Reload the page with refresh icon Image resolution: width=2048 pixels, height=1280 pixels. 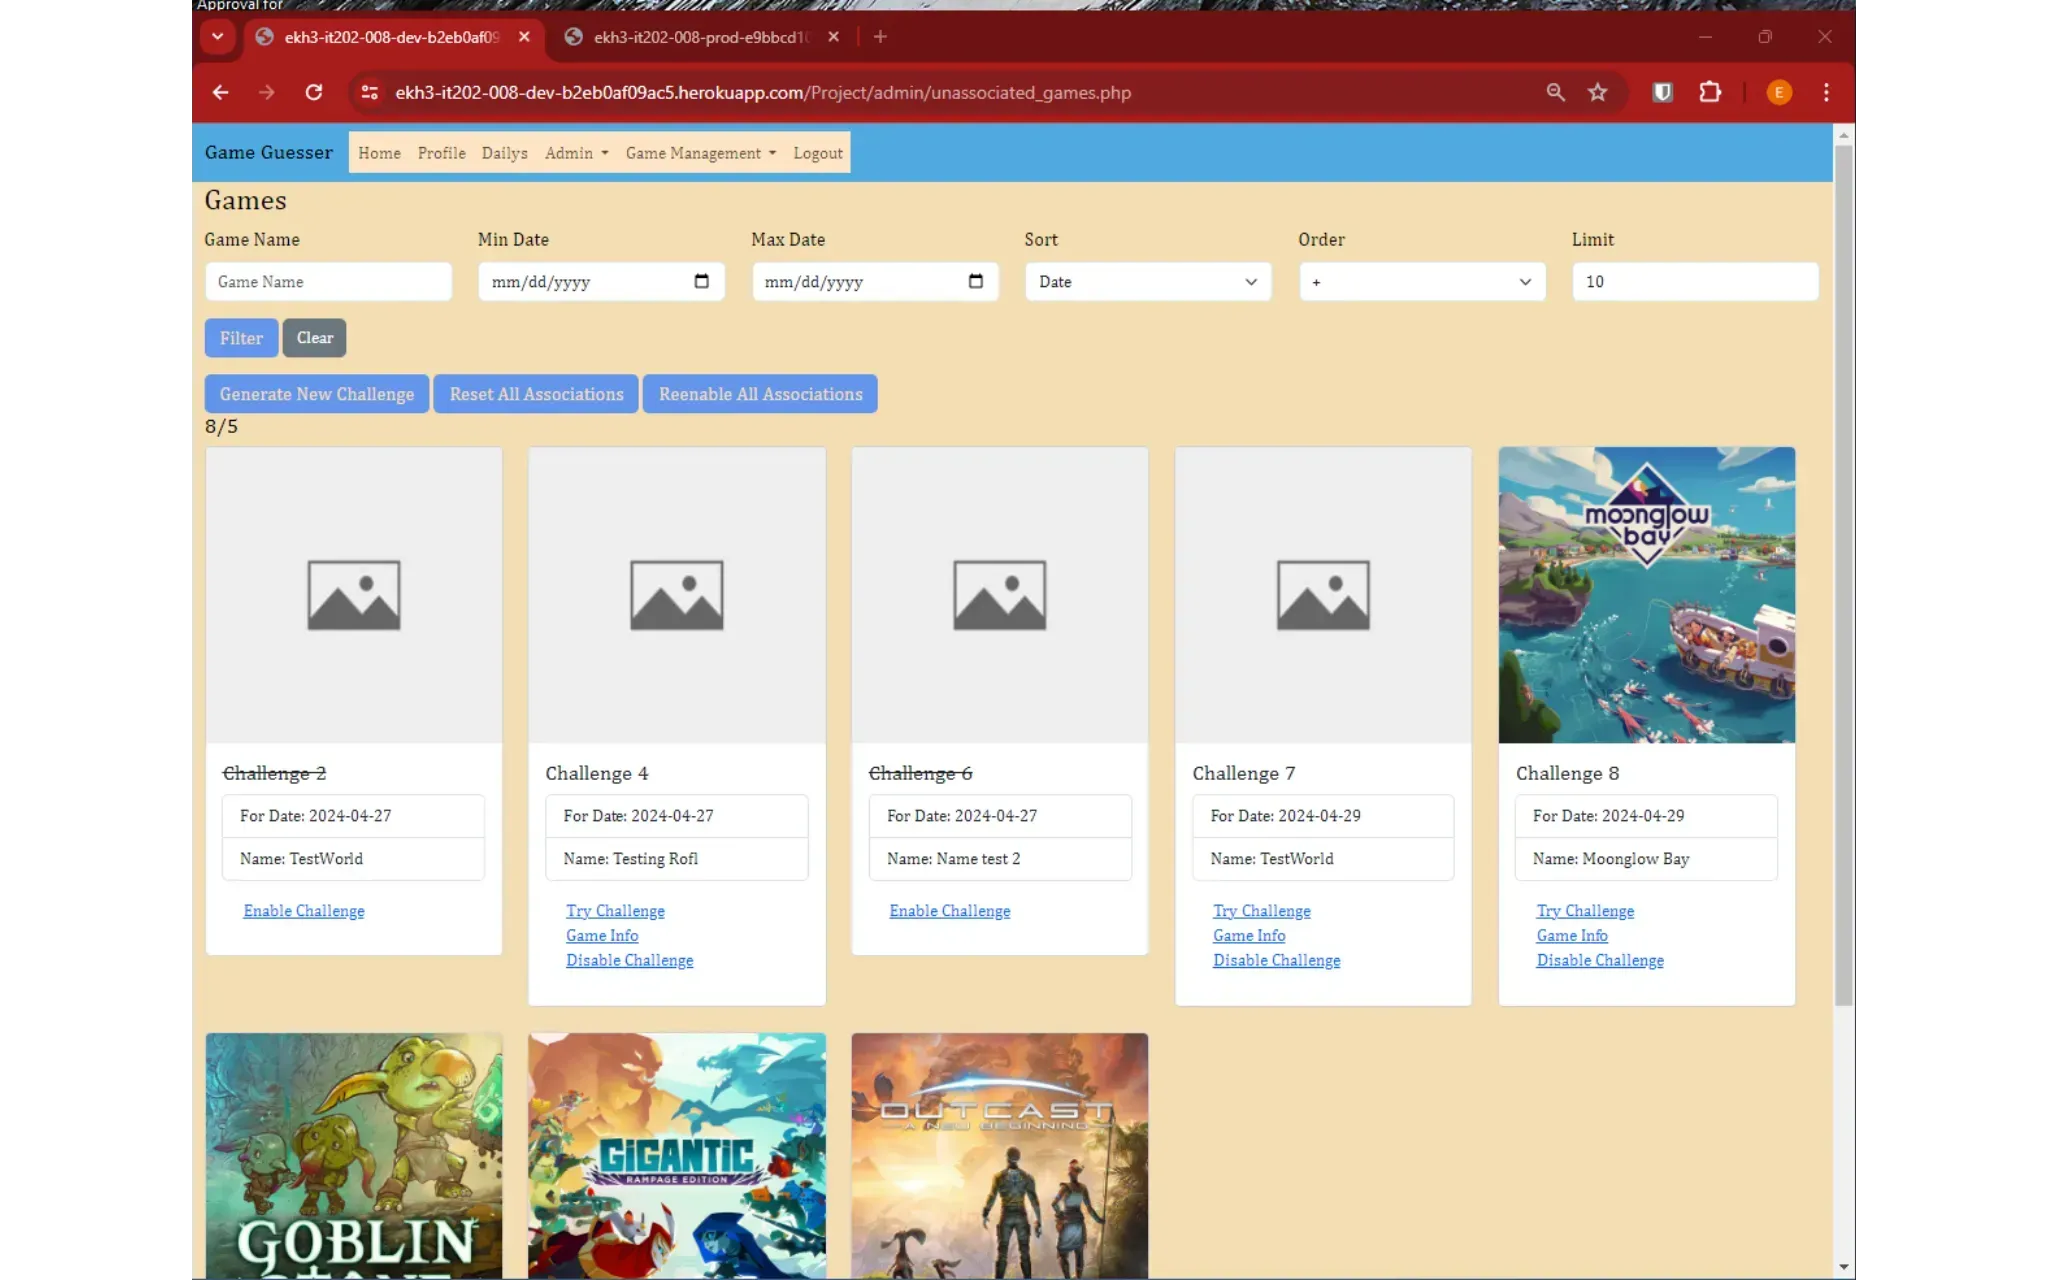[x=314, y=92]
